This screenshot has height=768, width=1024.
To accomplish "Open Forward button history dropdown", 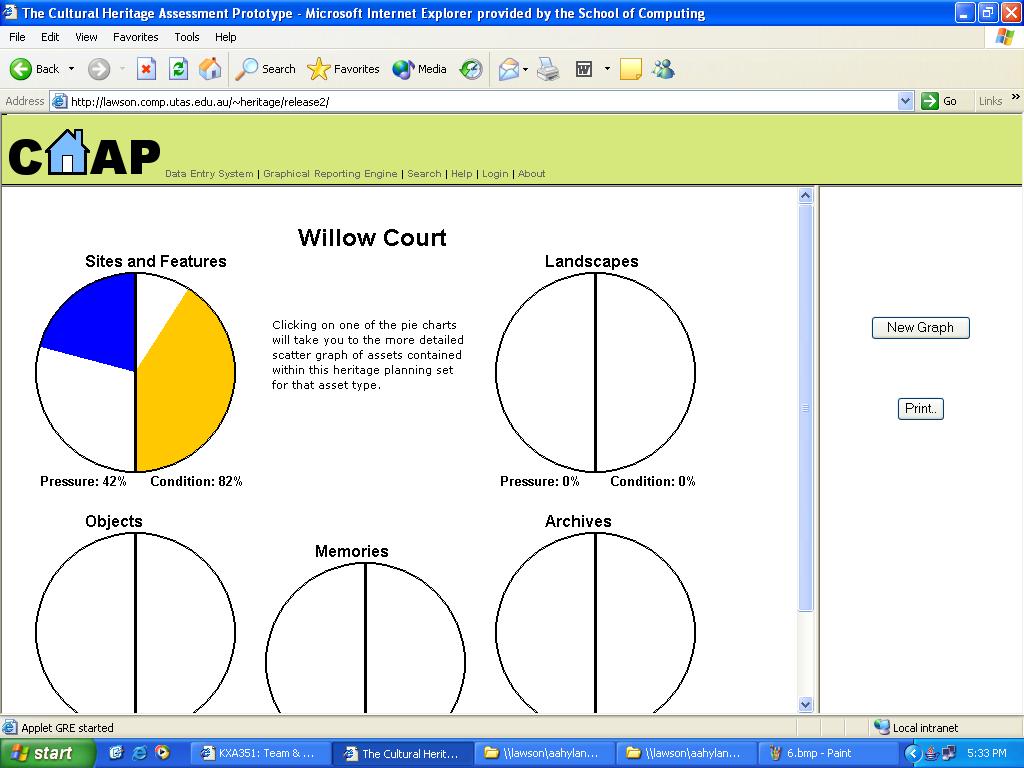I will click(122, 69).
